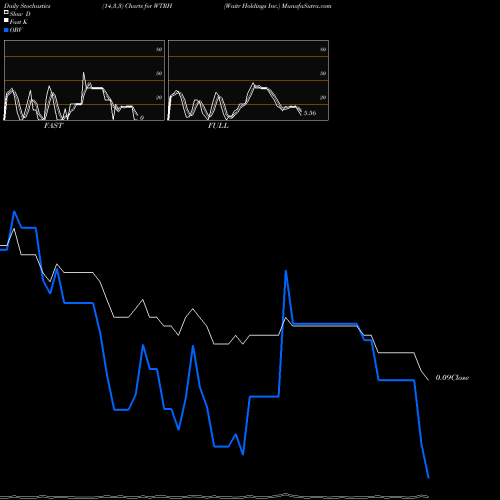Select the 'OBV' legend label
Screen dimensions: 500x500
click(x=16, y=30)
